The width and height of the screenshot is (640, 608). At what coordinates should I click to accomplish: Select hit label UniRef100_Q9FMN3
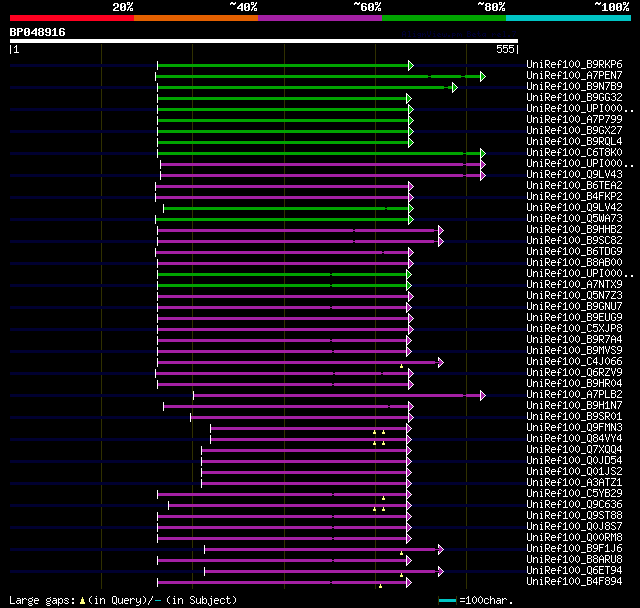(574, 428)
